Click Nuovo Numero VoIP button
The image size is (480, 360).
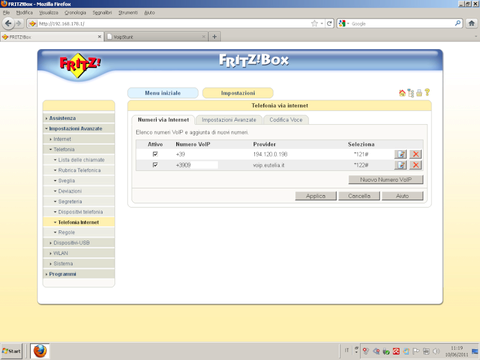386,180
